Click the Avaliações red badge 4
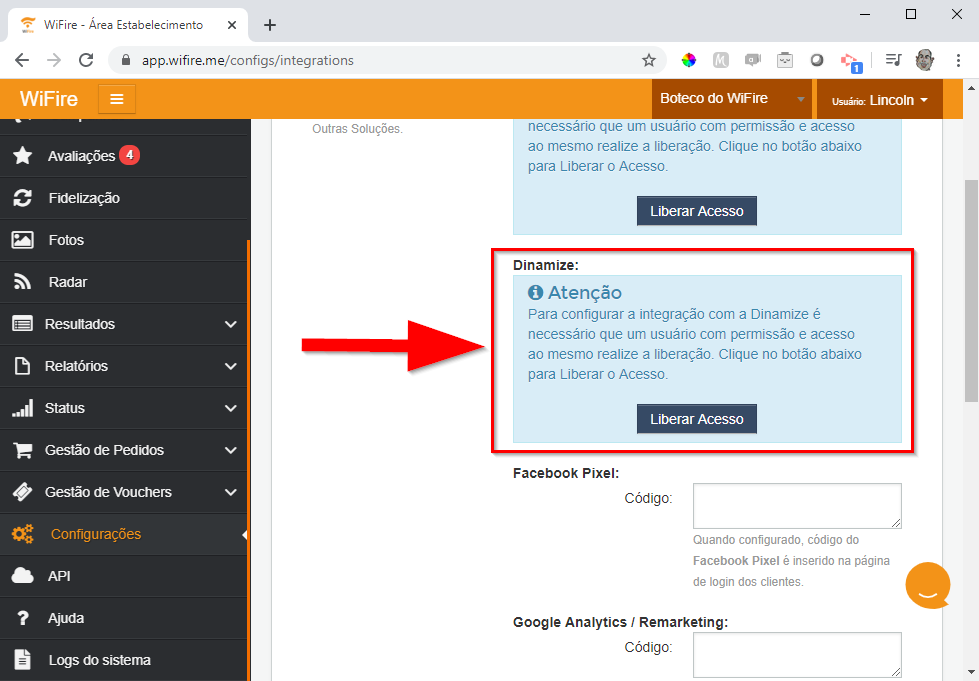Screen dimensions: 979x681 (x=129, y=154)
